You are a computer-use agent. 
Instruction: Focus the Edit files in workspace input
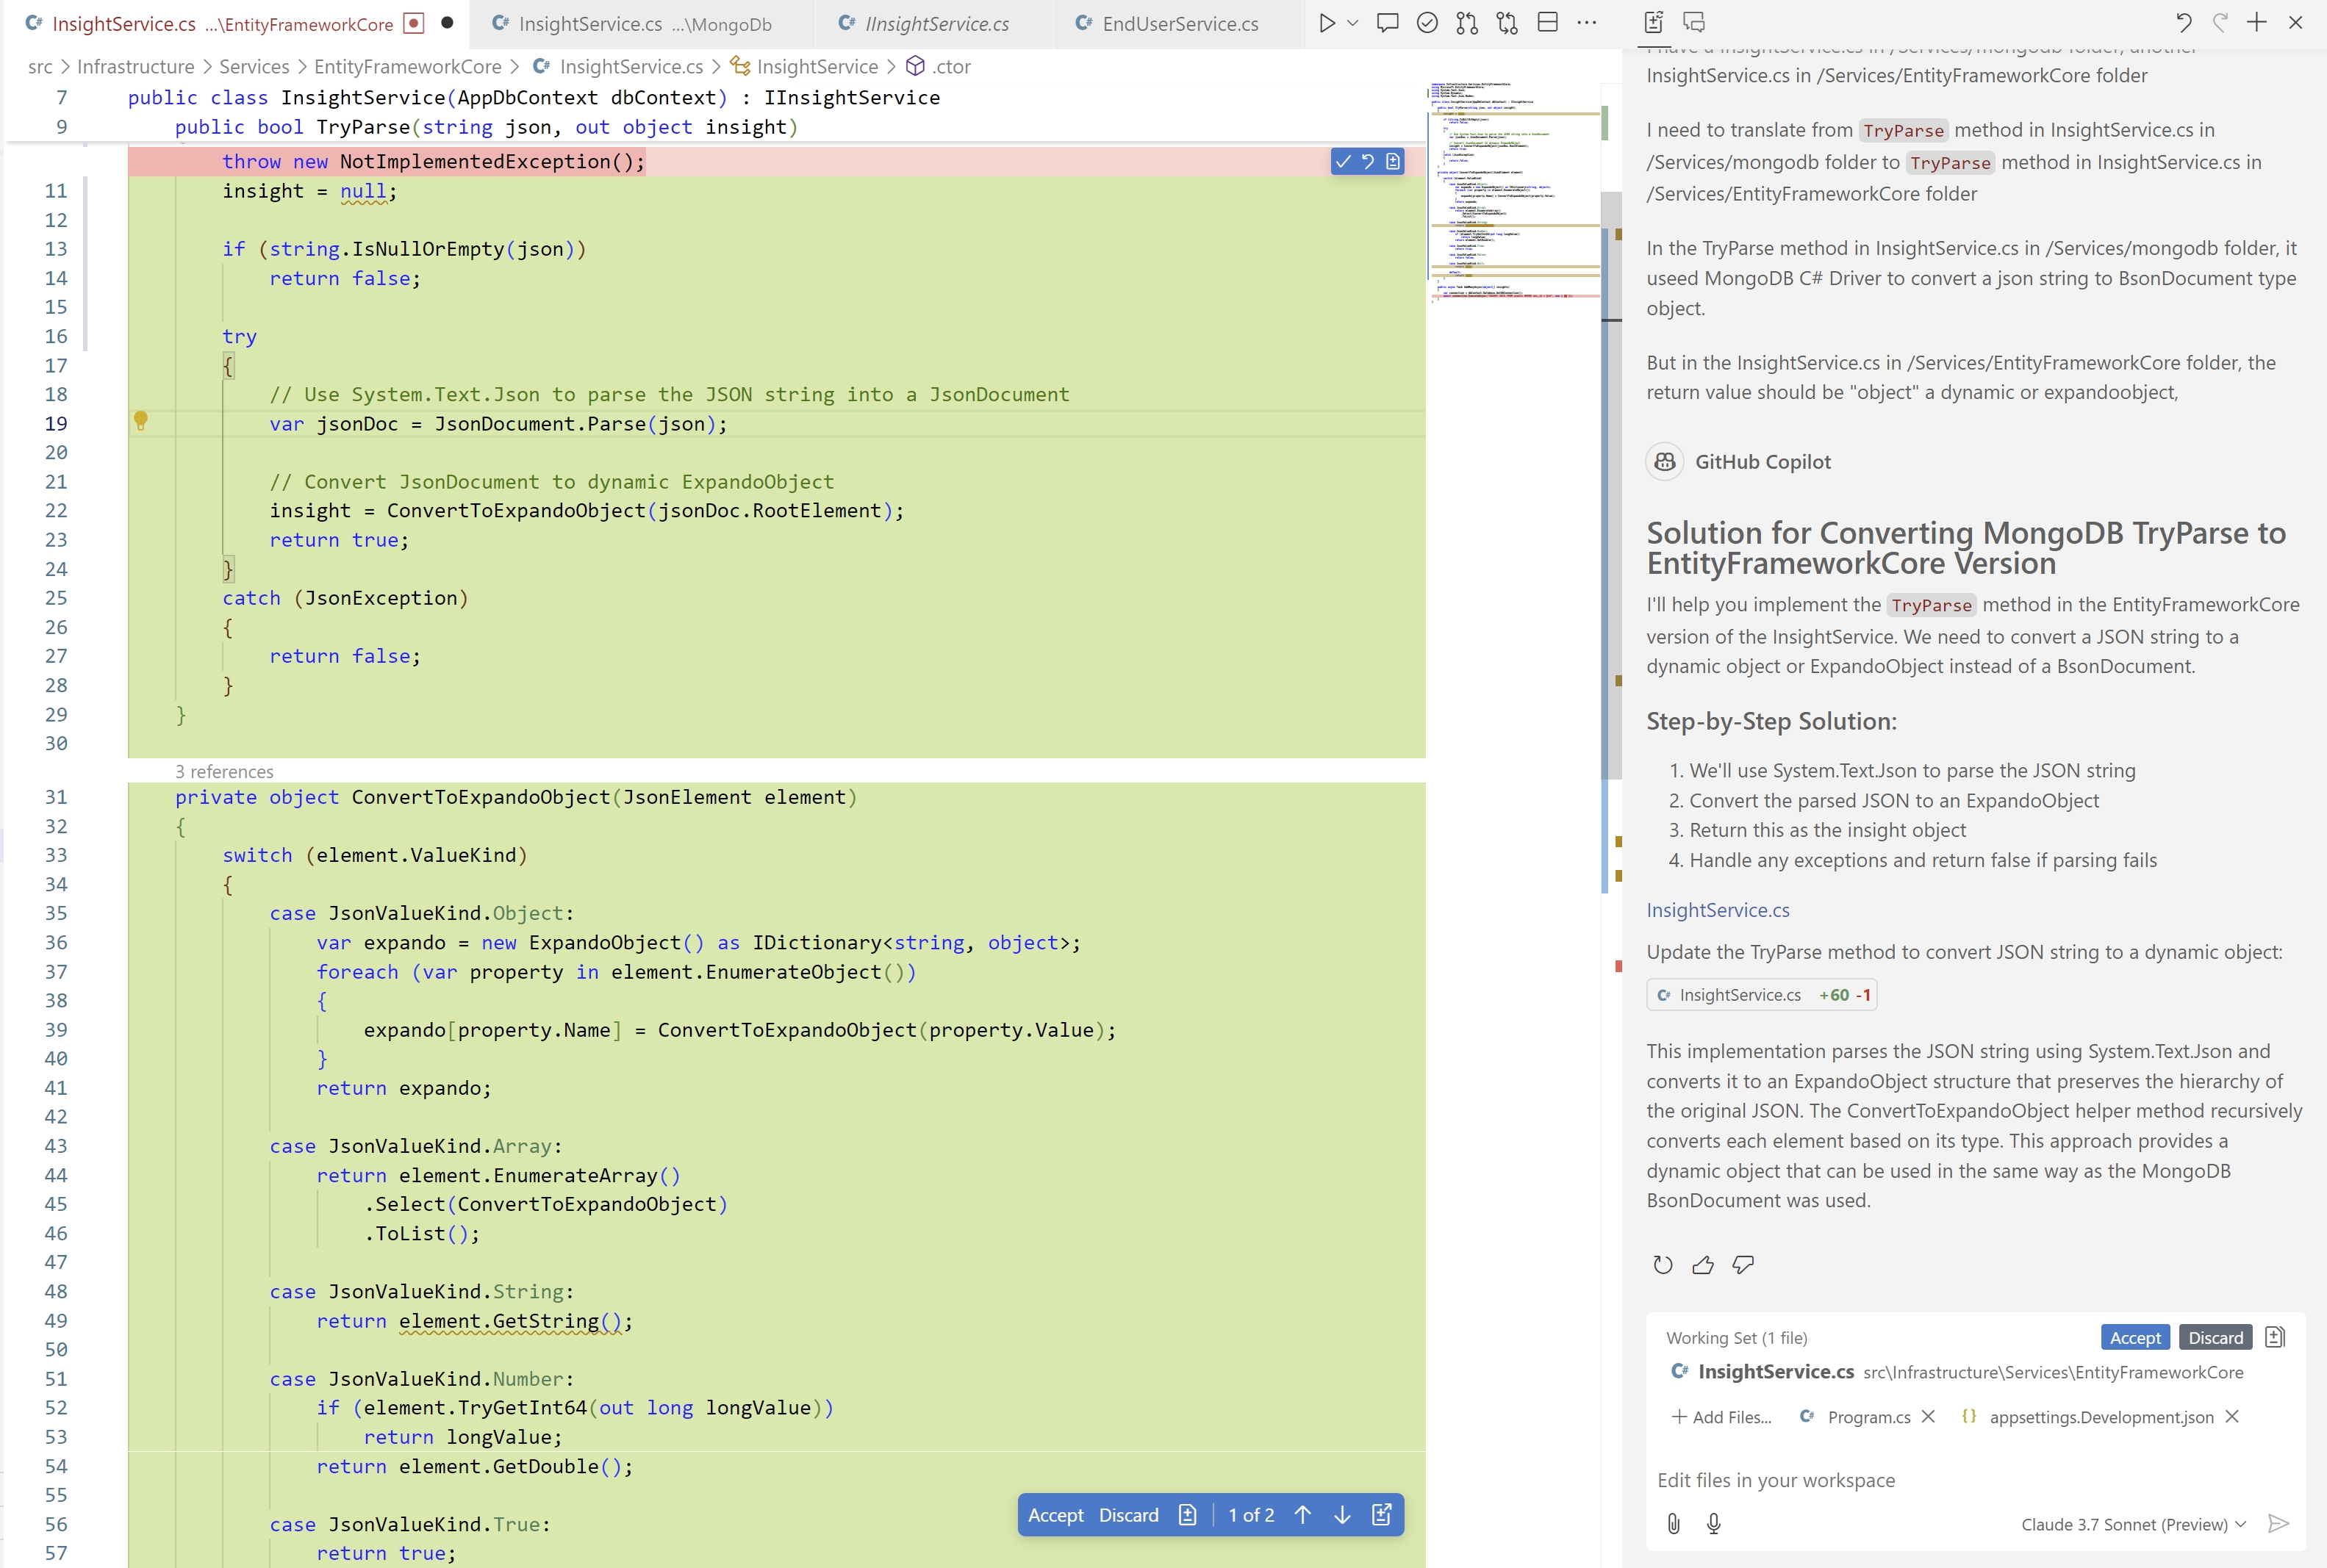point(1975,1480)
